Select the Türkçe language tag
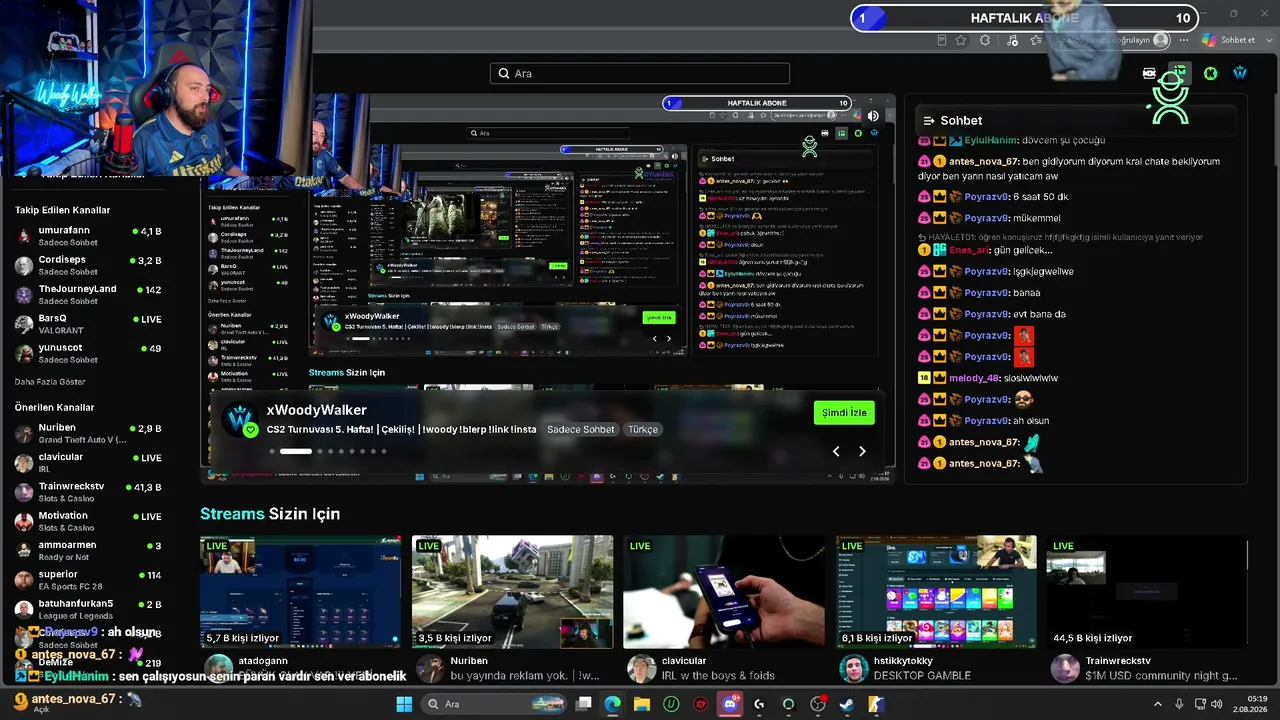 pos(642,429)
